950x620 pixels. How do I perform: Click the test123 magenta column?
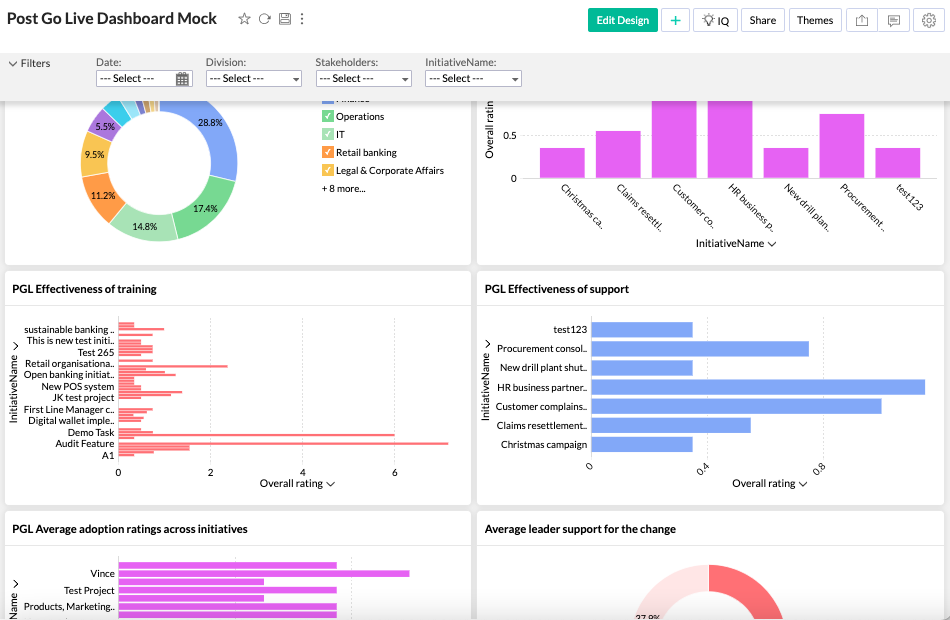897,163
